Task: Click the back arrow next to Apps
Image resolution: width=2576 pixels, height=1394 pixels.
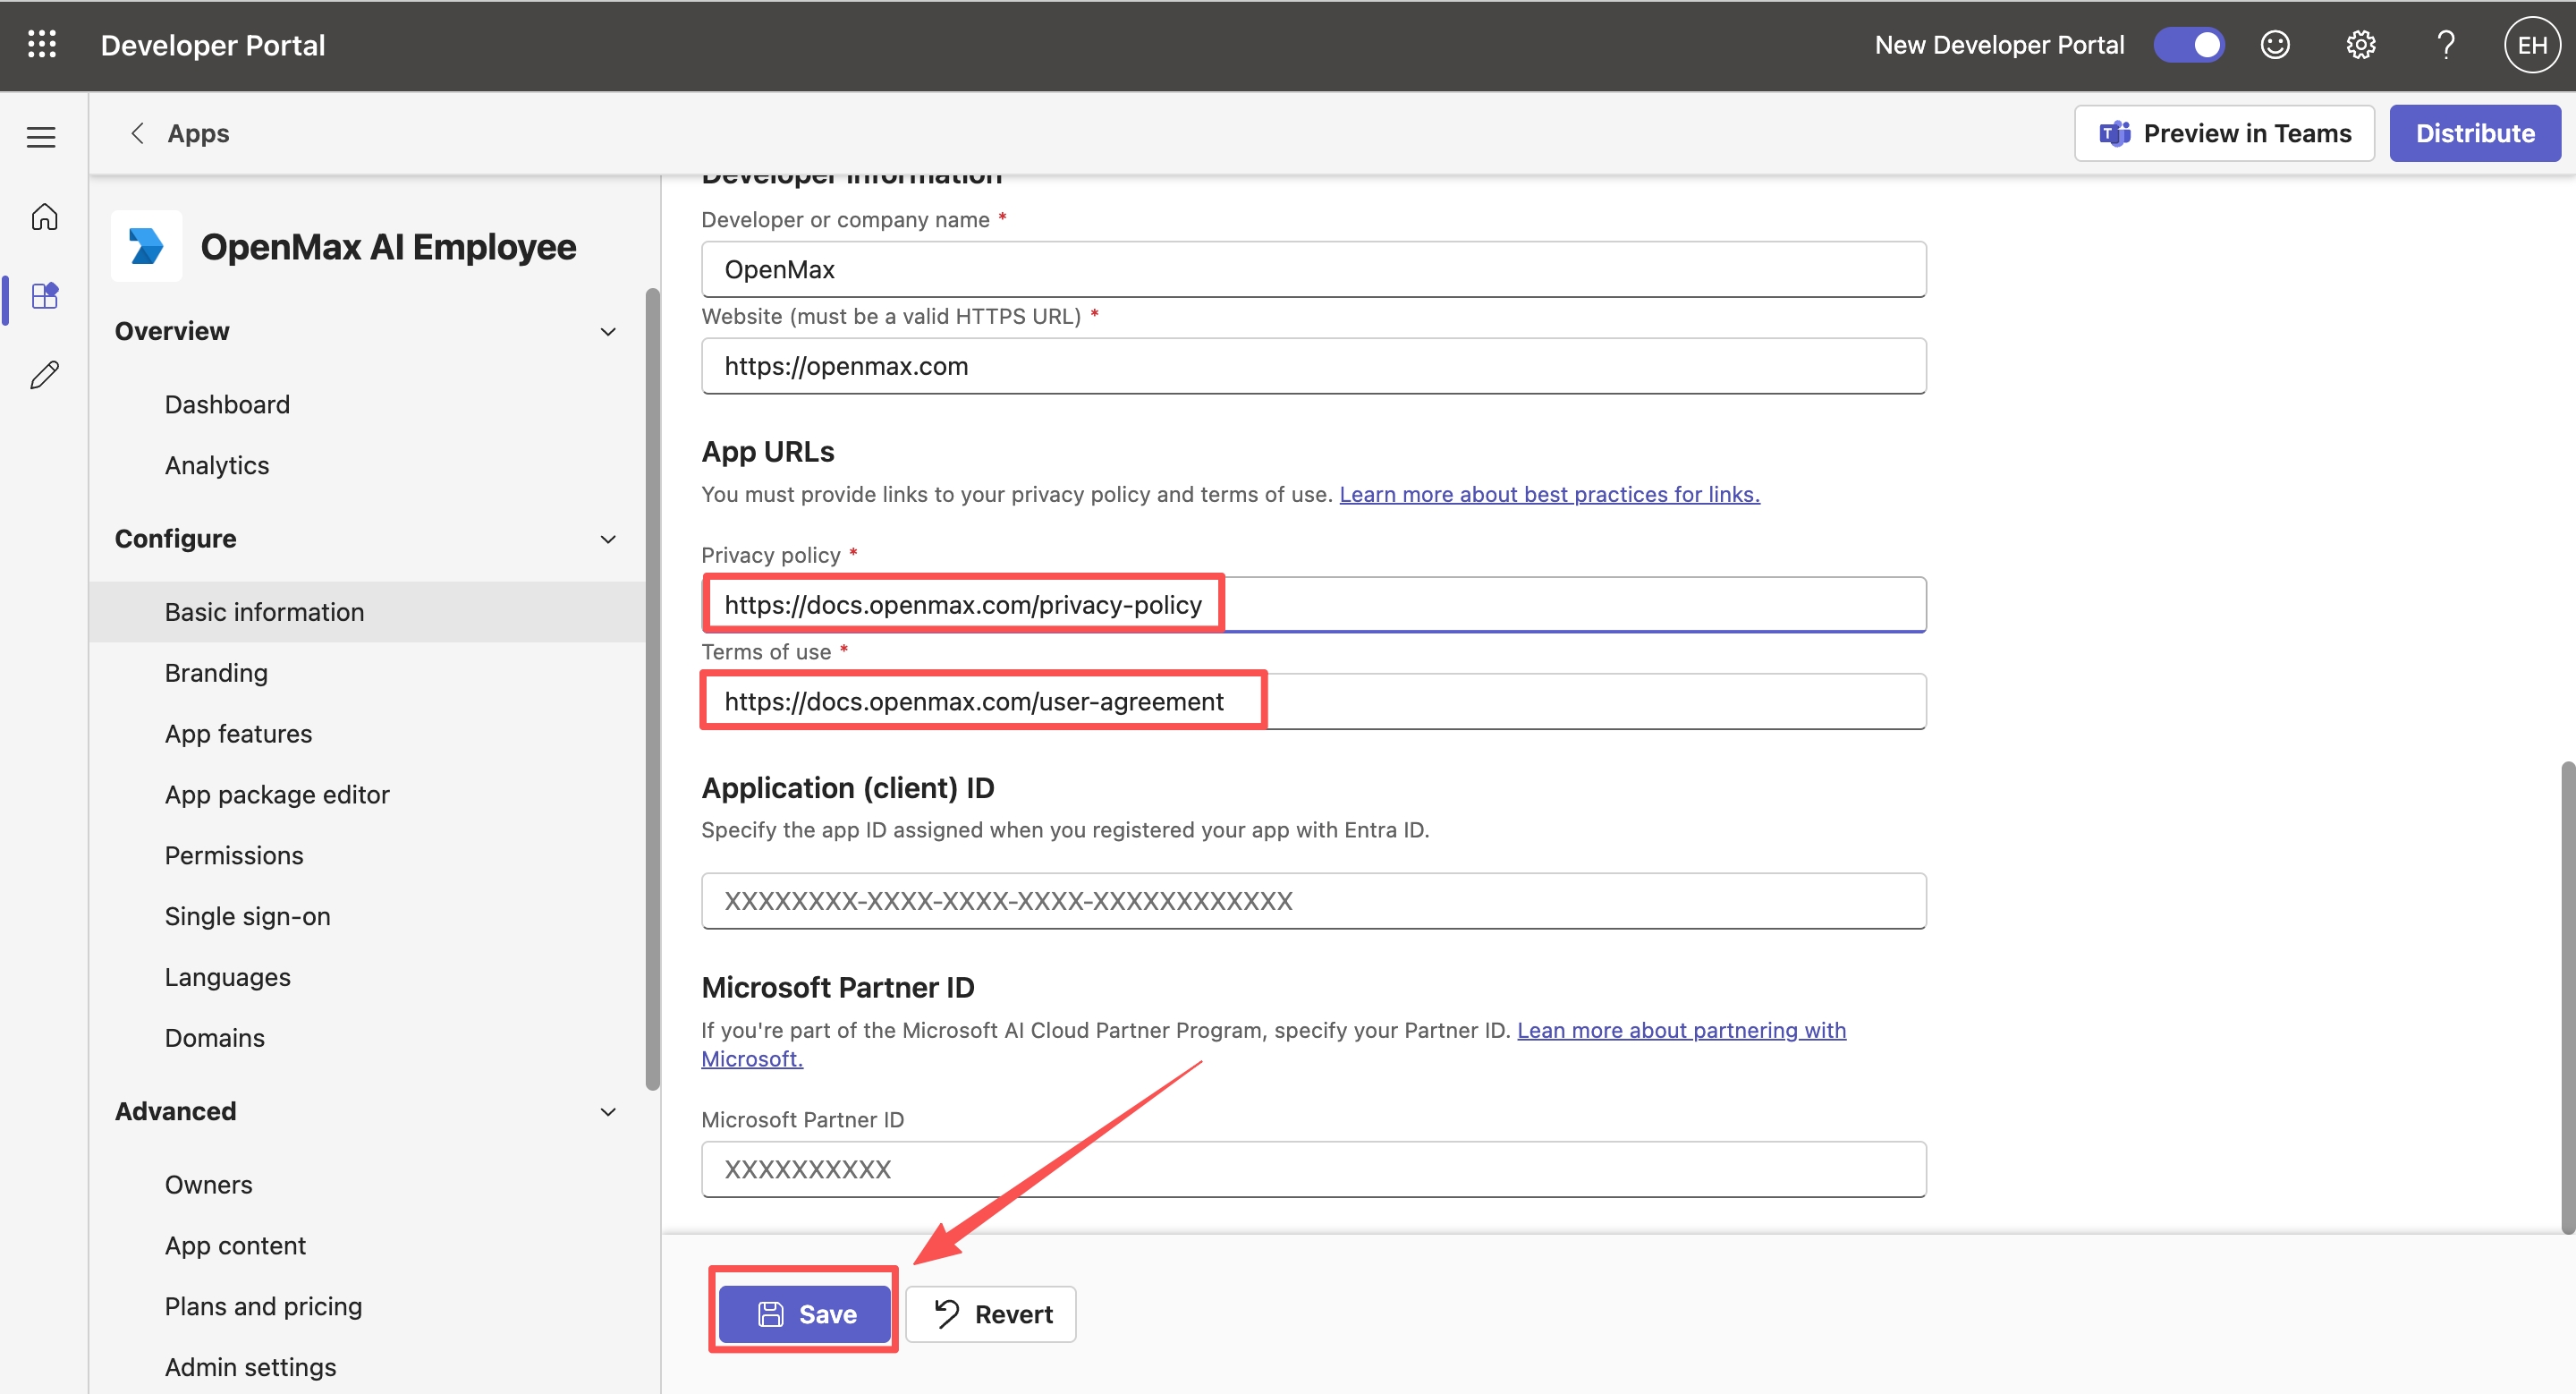Action: click(x=137, y=133)
